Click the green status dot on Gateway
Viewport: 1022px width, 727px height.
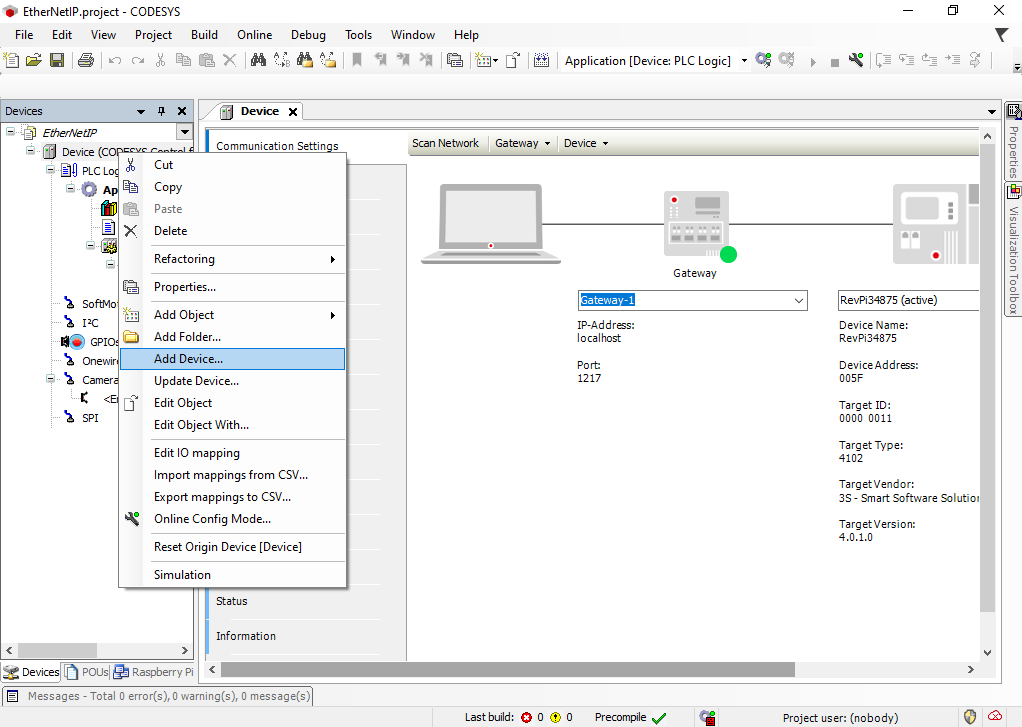point(728,254)
